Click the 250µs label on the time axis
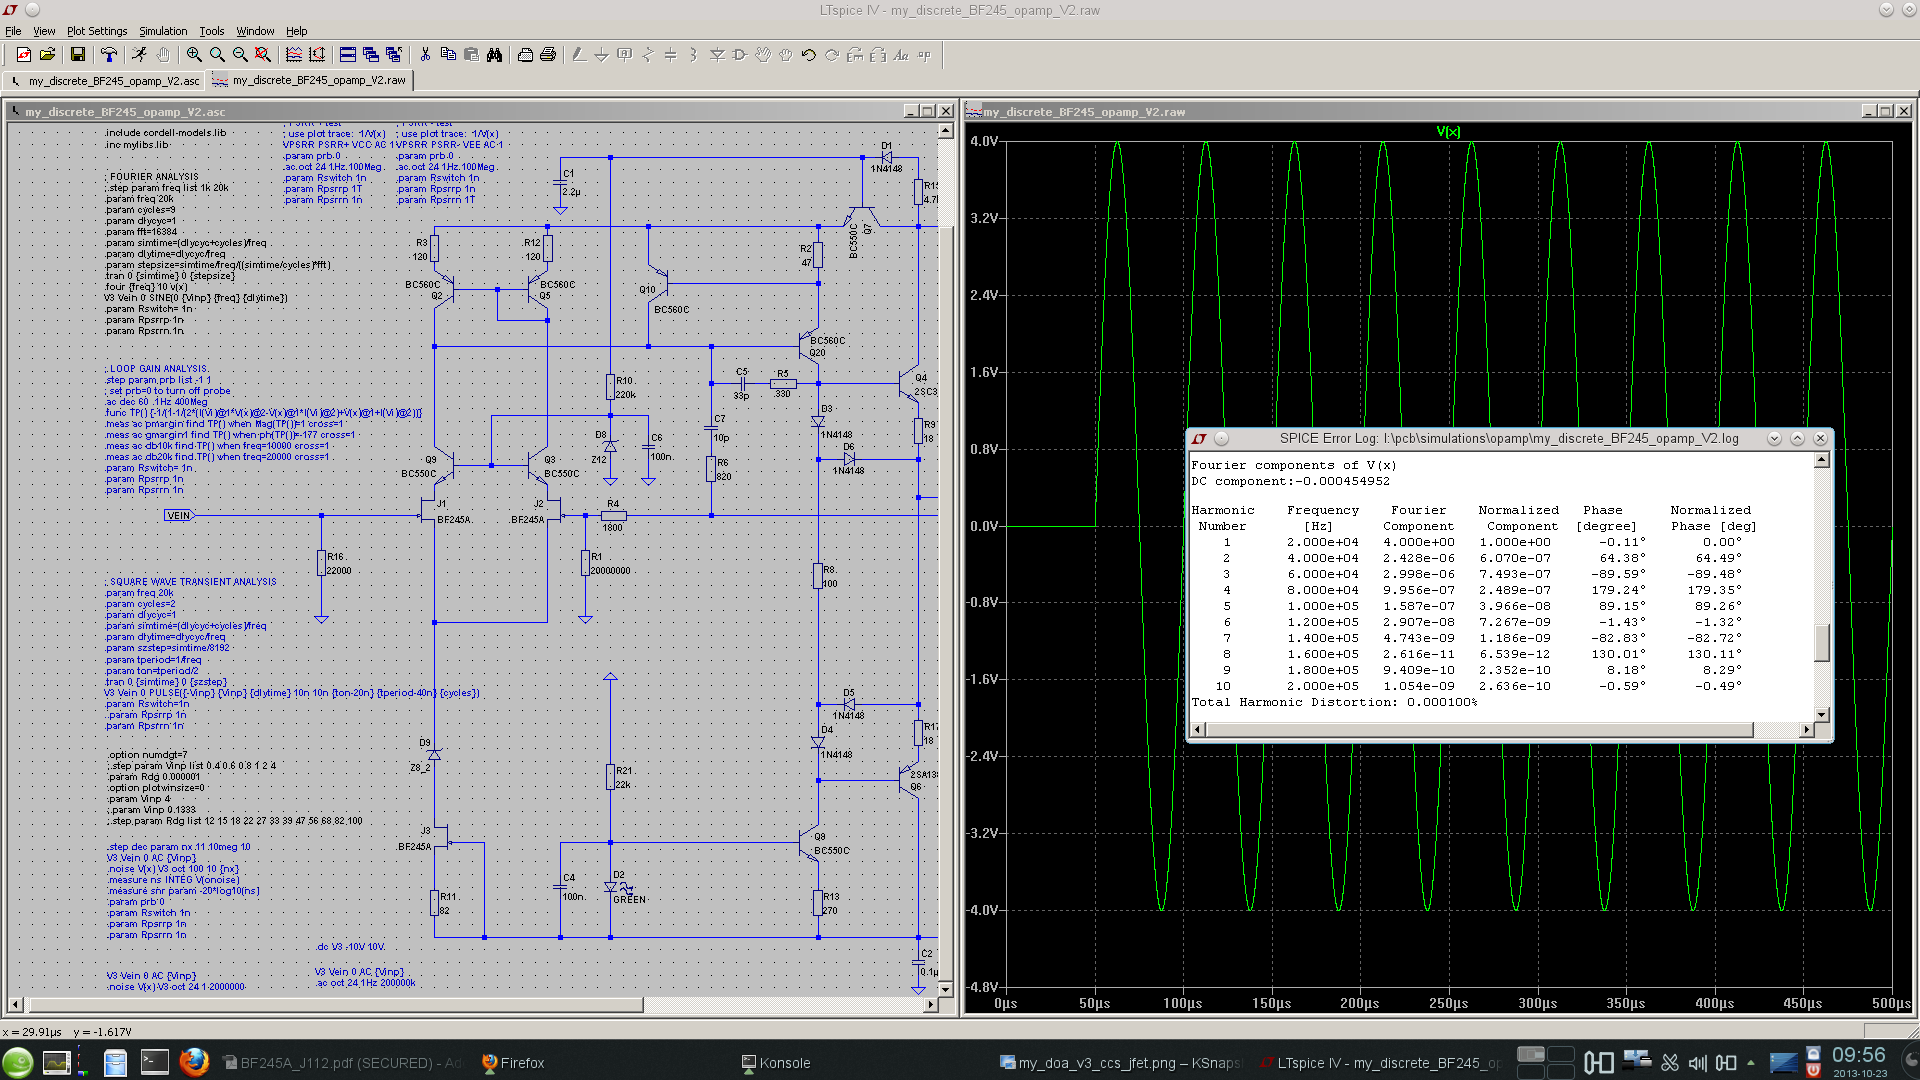Image resolution: width=1920 pixels, height=1080 pixels. (x=1448, y=1003)
